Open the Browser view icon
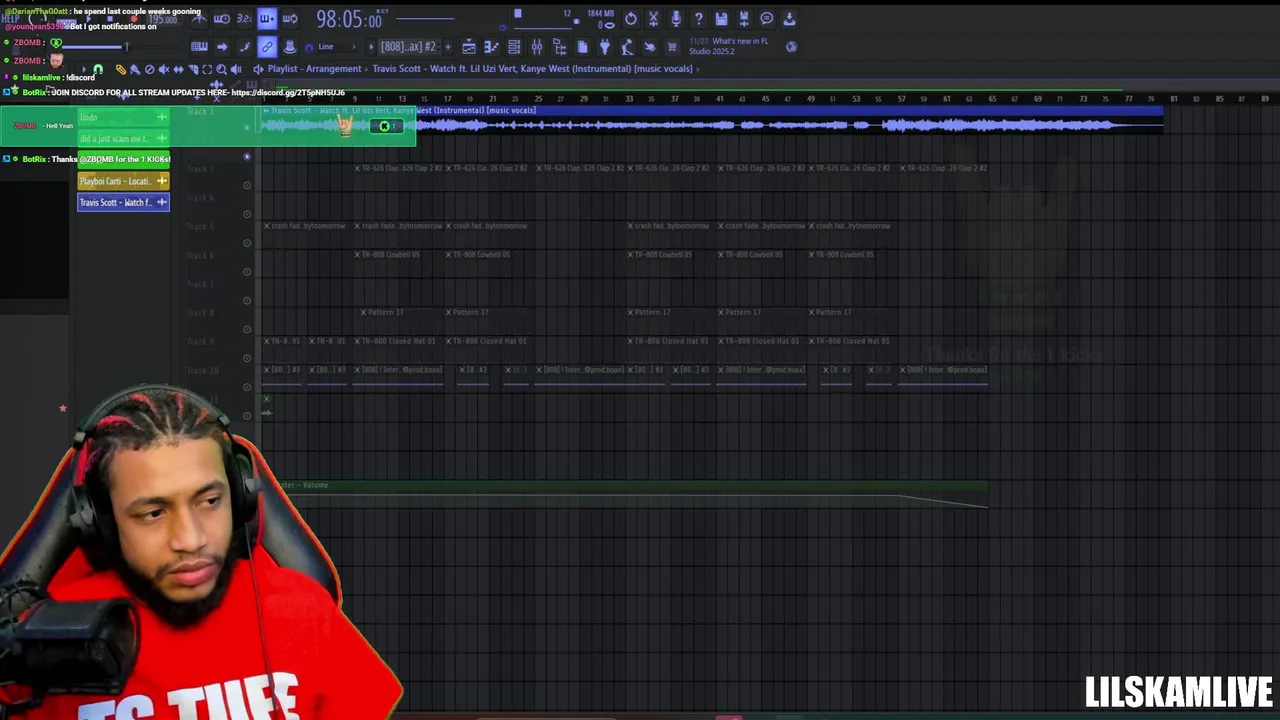1280x720 pixels. click(x=559, y=47)
